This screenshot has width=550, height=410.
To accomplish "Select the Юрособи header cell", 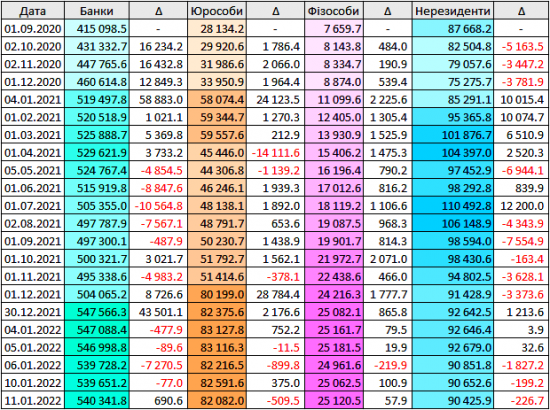I will coord(216,11).
